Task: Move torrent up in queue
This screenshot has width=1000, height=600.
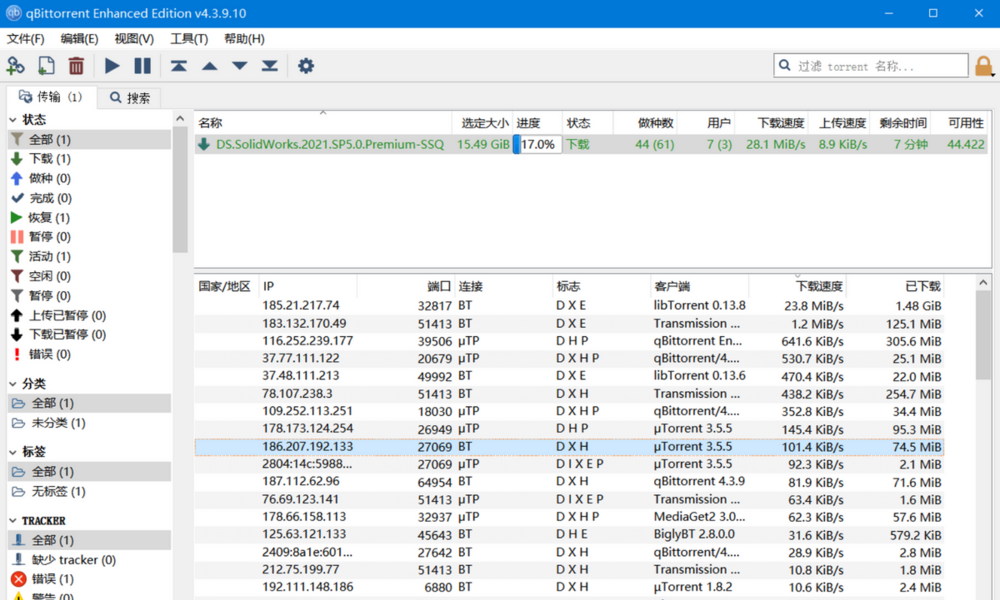Action: [x=209, y=65]
